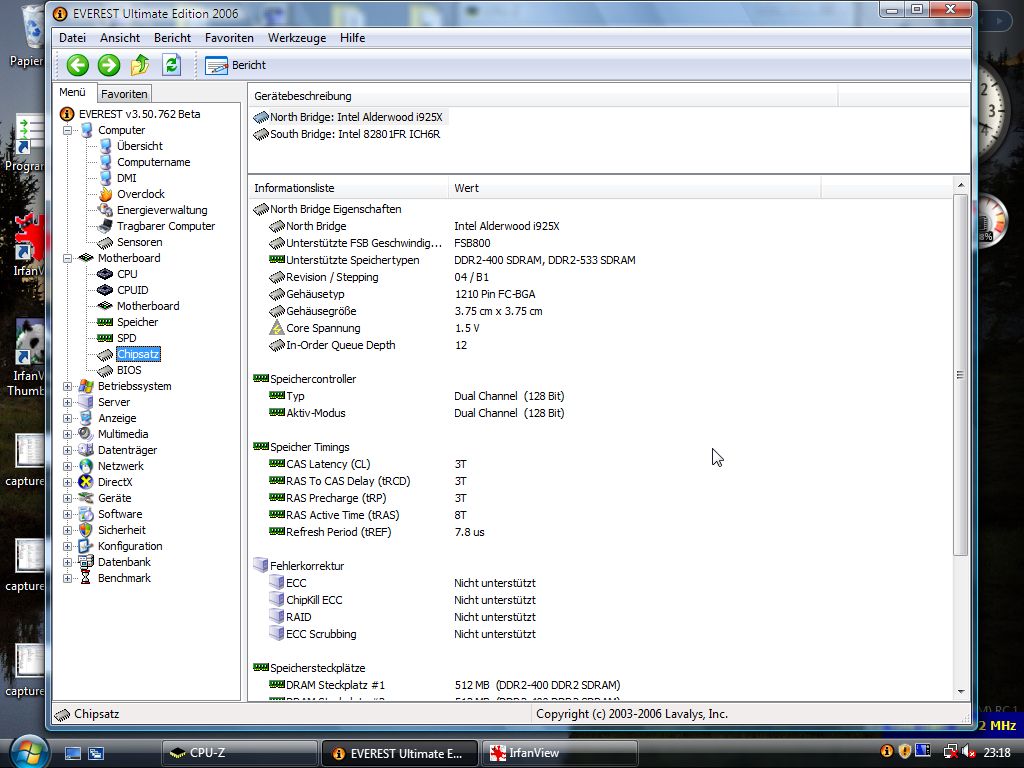
Task: Switch to IrfanView taskbar button
Action: tap(558, 753)
